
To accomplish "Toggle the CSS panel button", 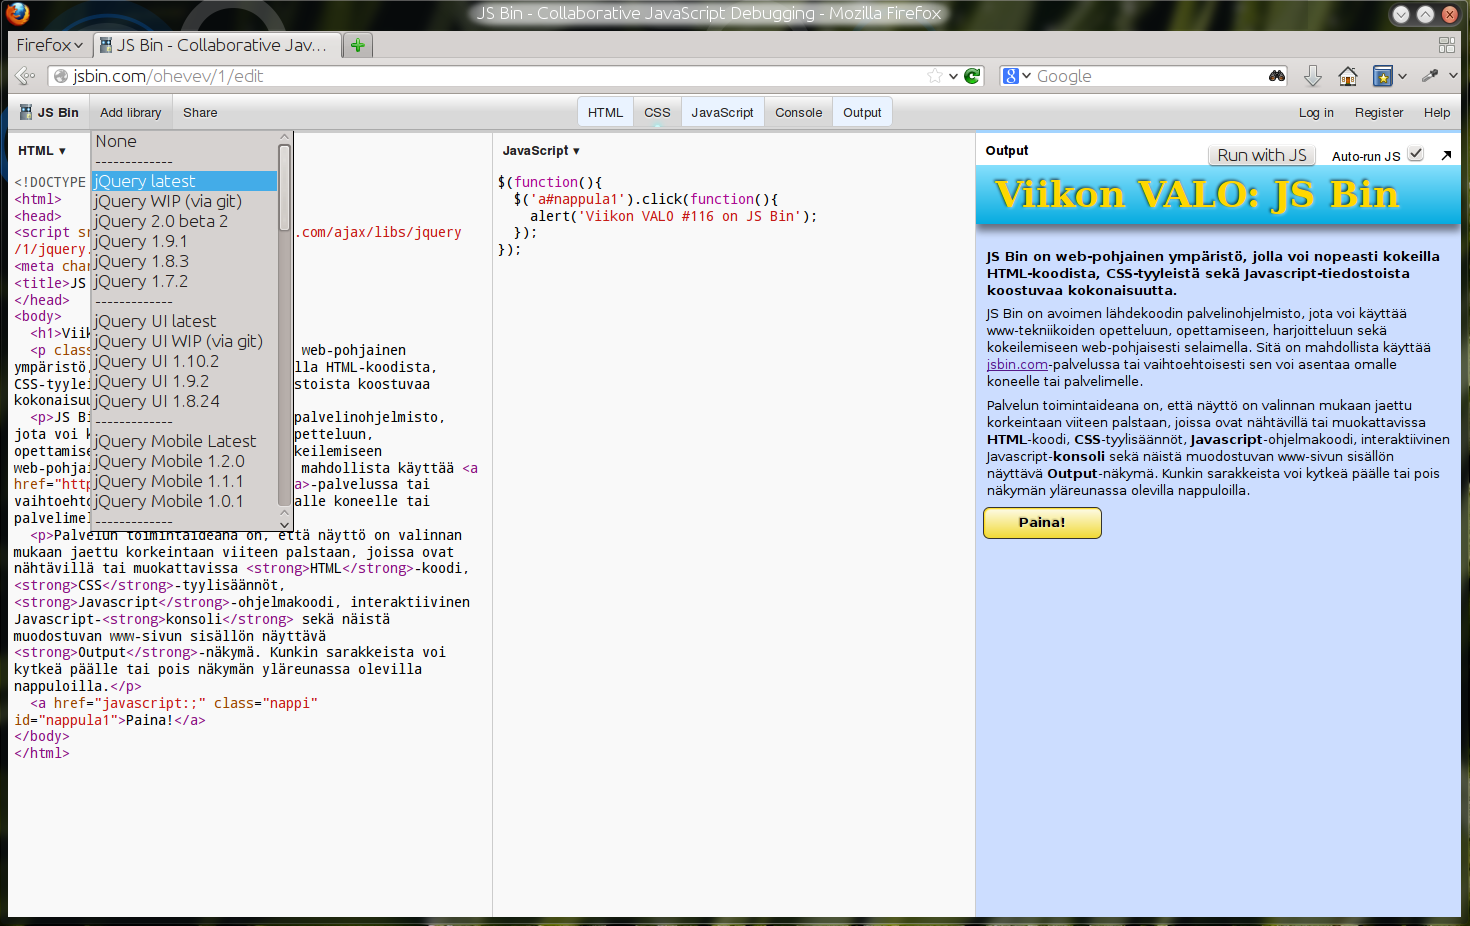I will pyautogui.click(x=657, y=113).
